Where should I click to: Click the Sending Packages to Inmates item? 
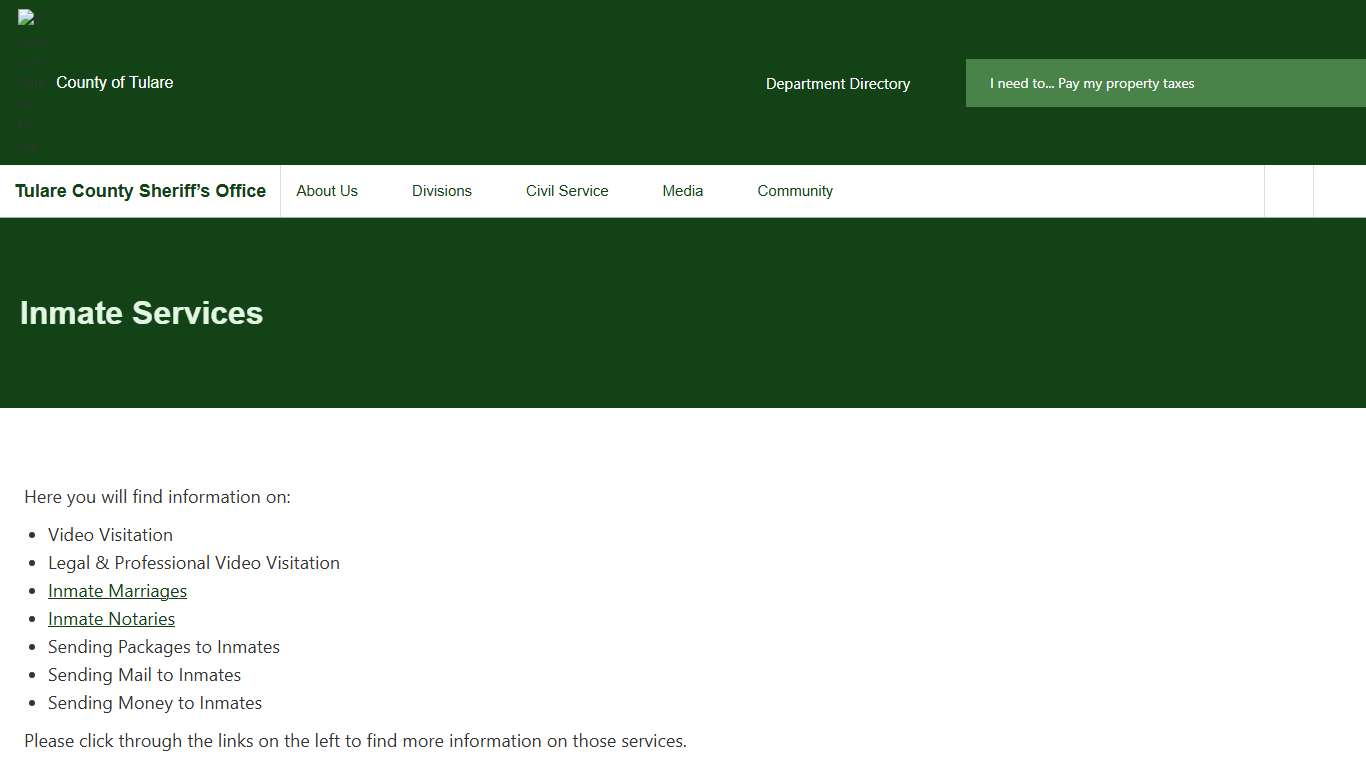(163, 647)
